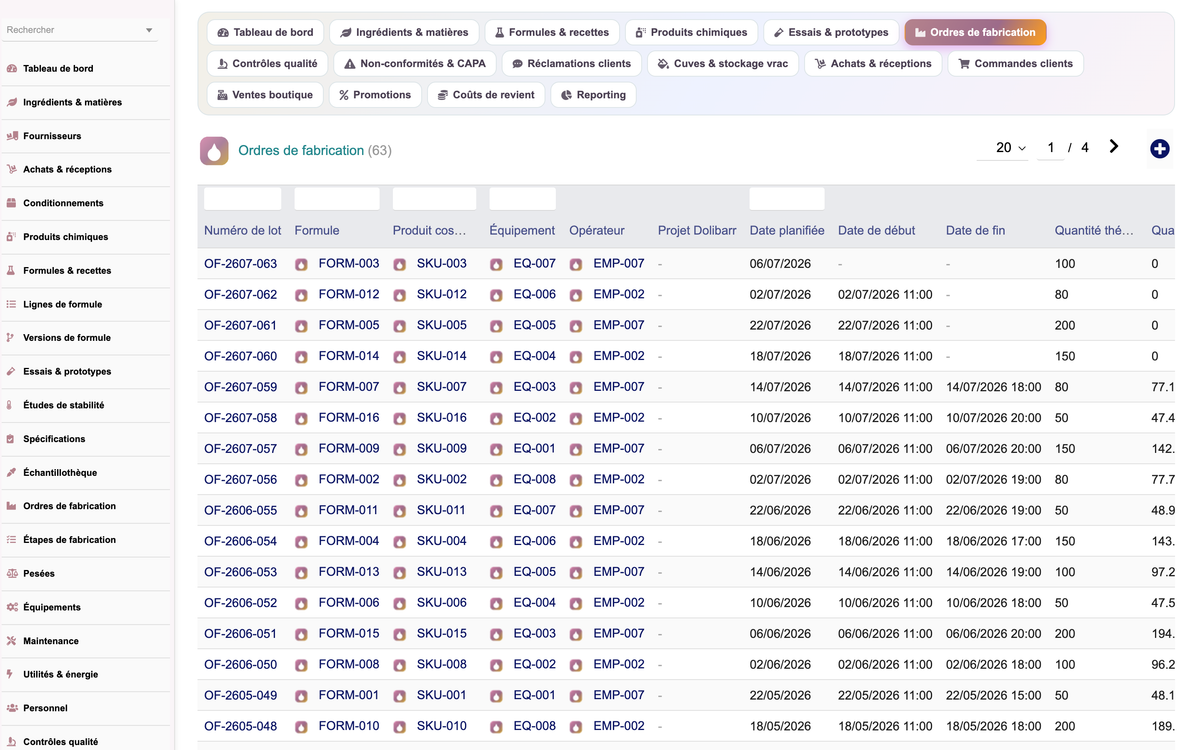Click the Maintenance tools icon in sidebar
The image size is (1200, 750).
(x=12, y=641)
